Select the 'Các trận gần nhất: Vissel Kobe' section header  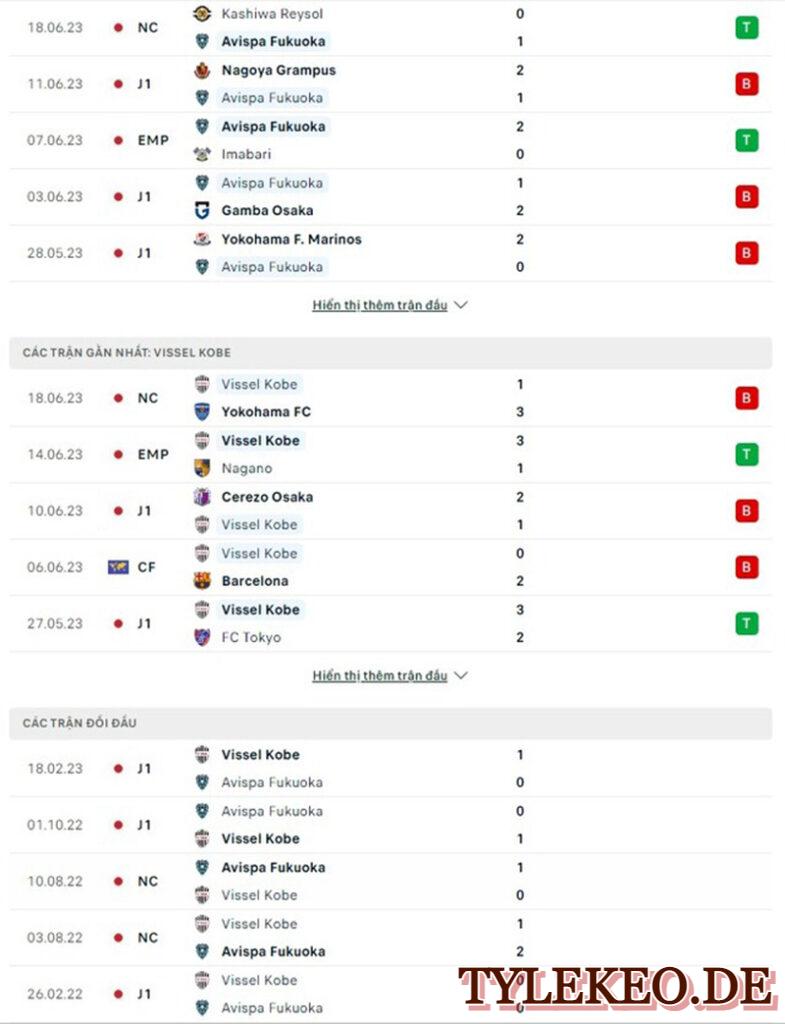point(391,353)
